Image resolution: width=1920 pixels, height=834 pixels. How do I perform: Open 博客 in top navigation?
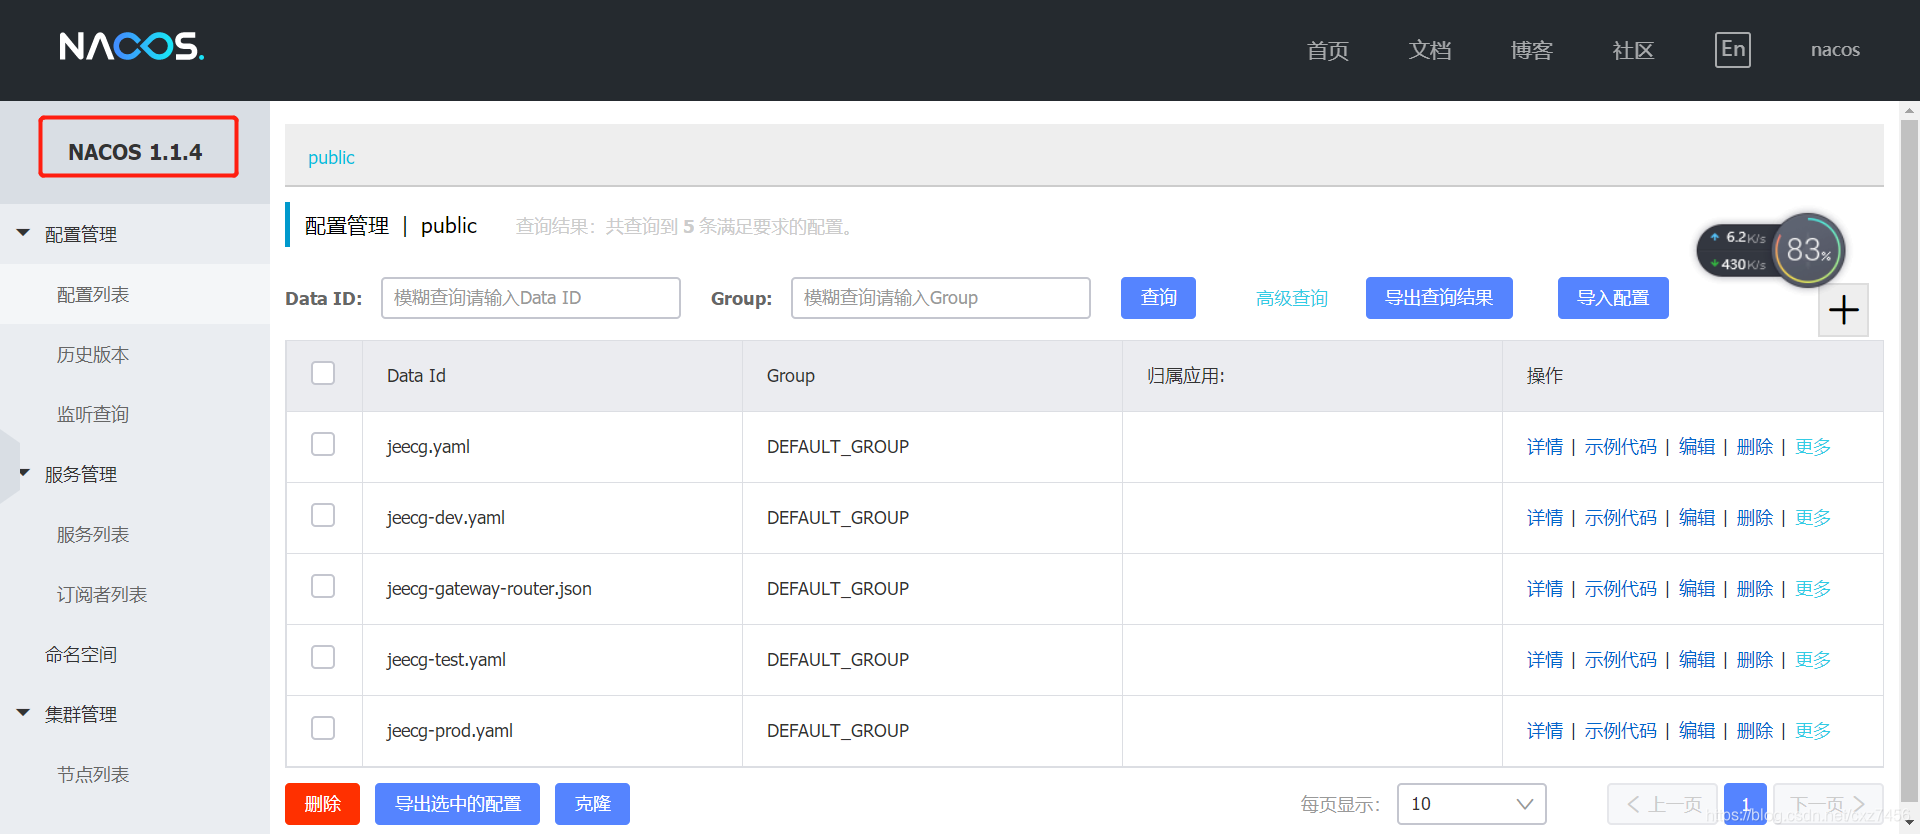(1532, 50)
